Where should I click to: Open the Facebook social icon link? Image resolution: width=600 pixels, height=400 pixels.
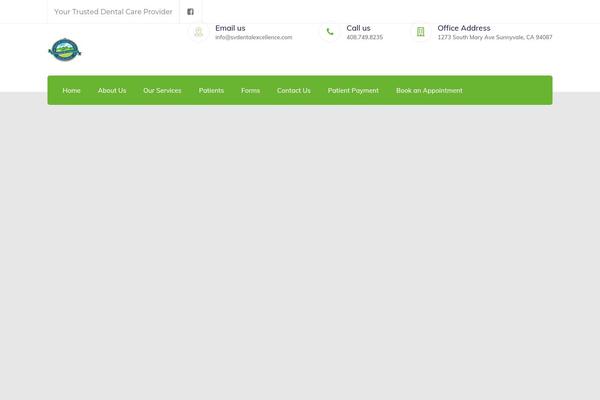[x=190, y=11]
